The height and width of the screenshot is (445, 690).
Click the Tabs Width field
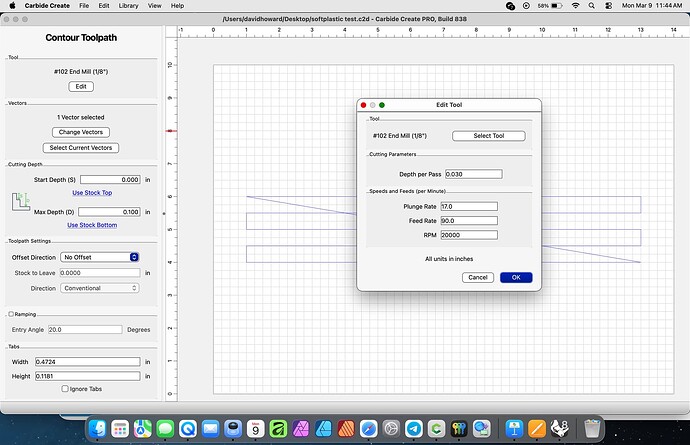pos(88,362)
